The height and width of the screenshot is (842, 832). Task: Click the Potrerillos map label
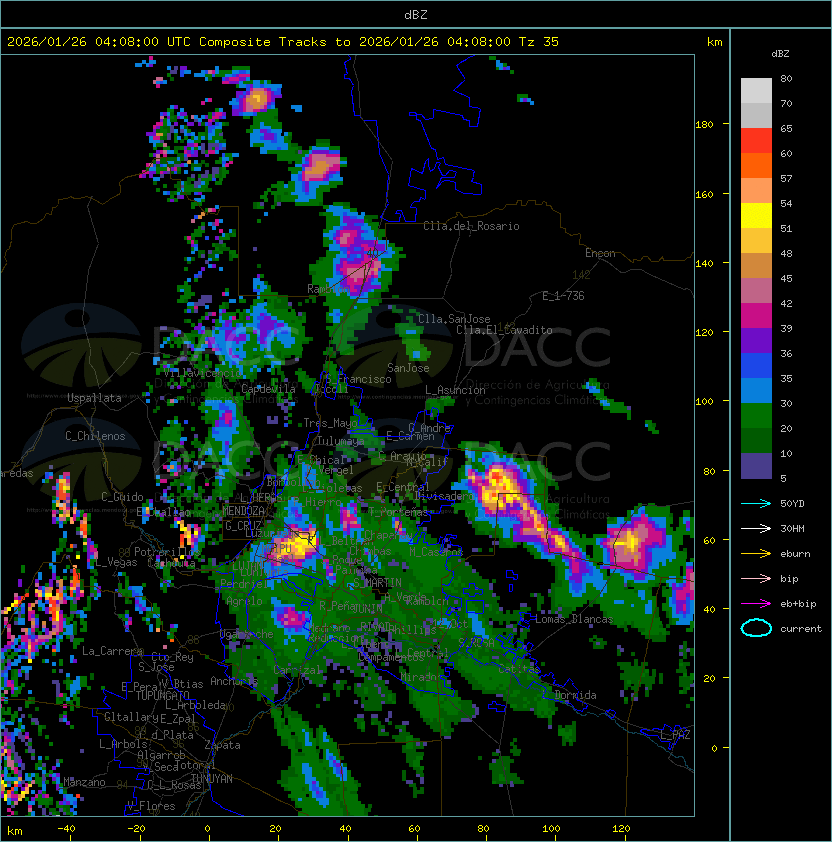[x=167, y=552]
